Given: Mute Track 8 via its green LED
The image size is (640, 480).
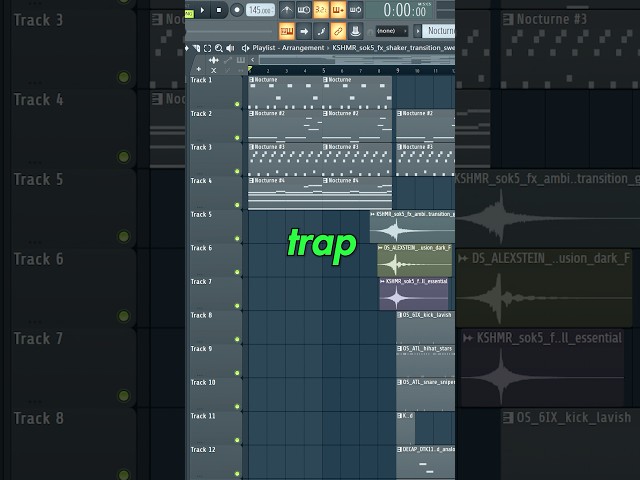Looking at the screenshot, I should (237, 339).
